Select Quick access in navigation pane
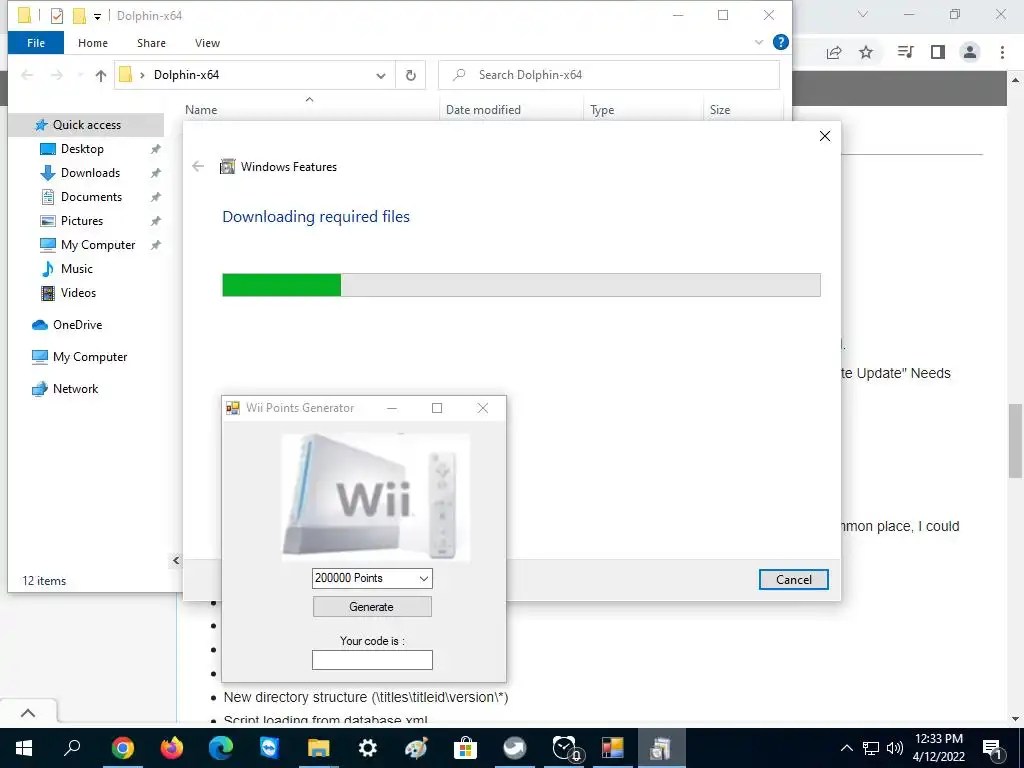Image resolution: width=1024 pixels, height=768 pixels. click(86, 125)
